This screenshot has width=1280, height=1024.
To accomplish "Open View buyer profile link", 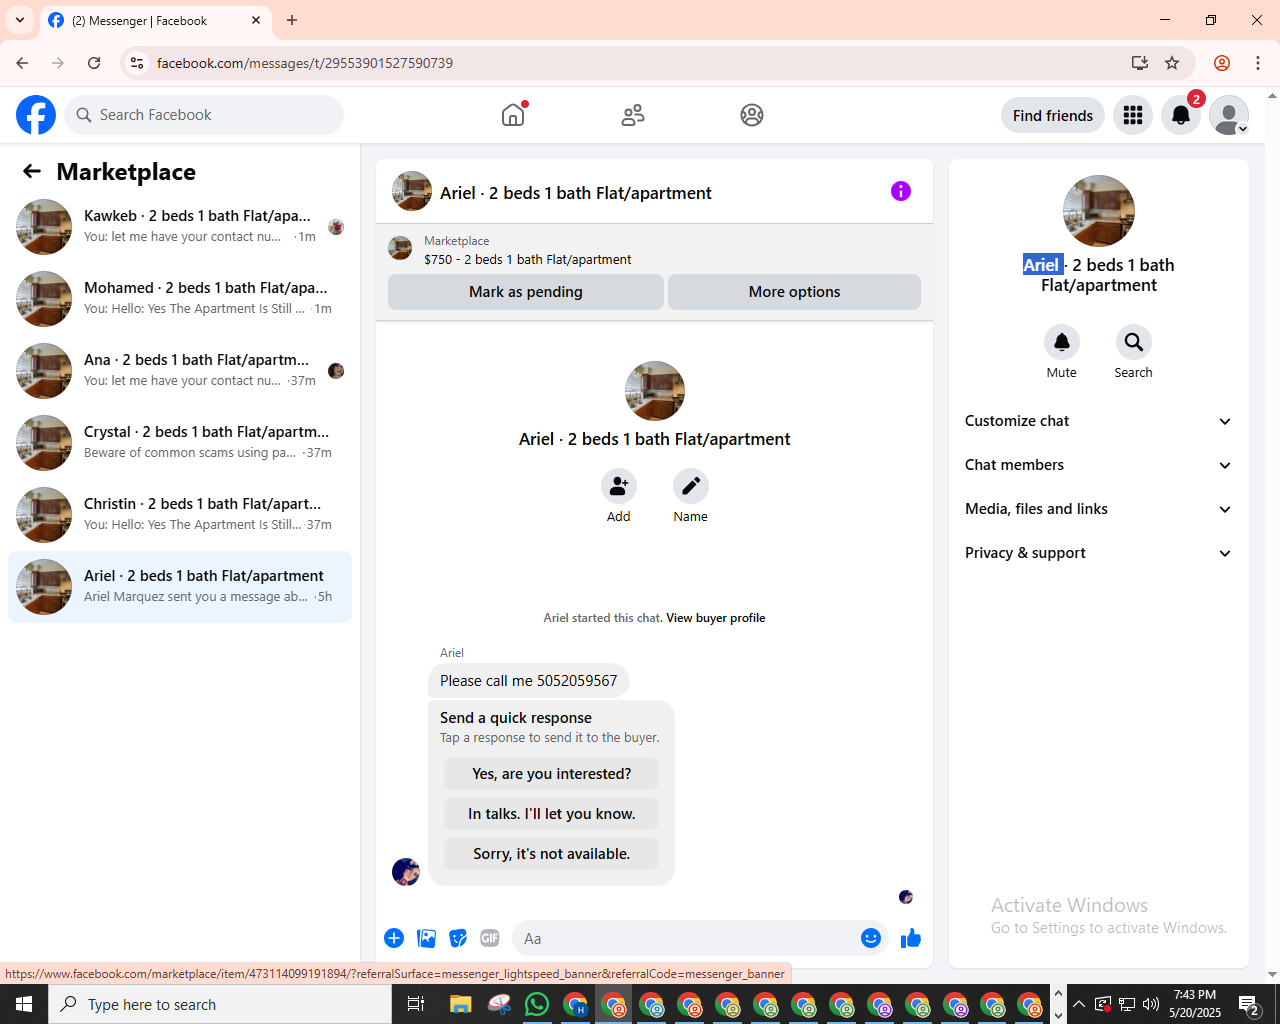I will coord(716,618).
